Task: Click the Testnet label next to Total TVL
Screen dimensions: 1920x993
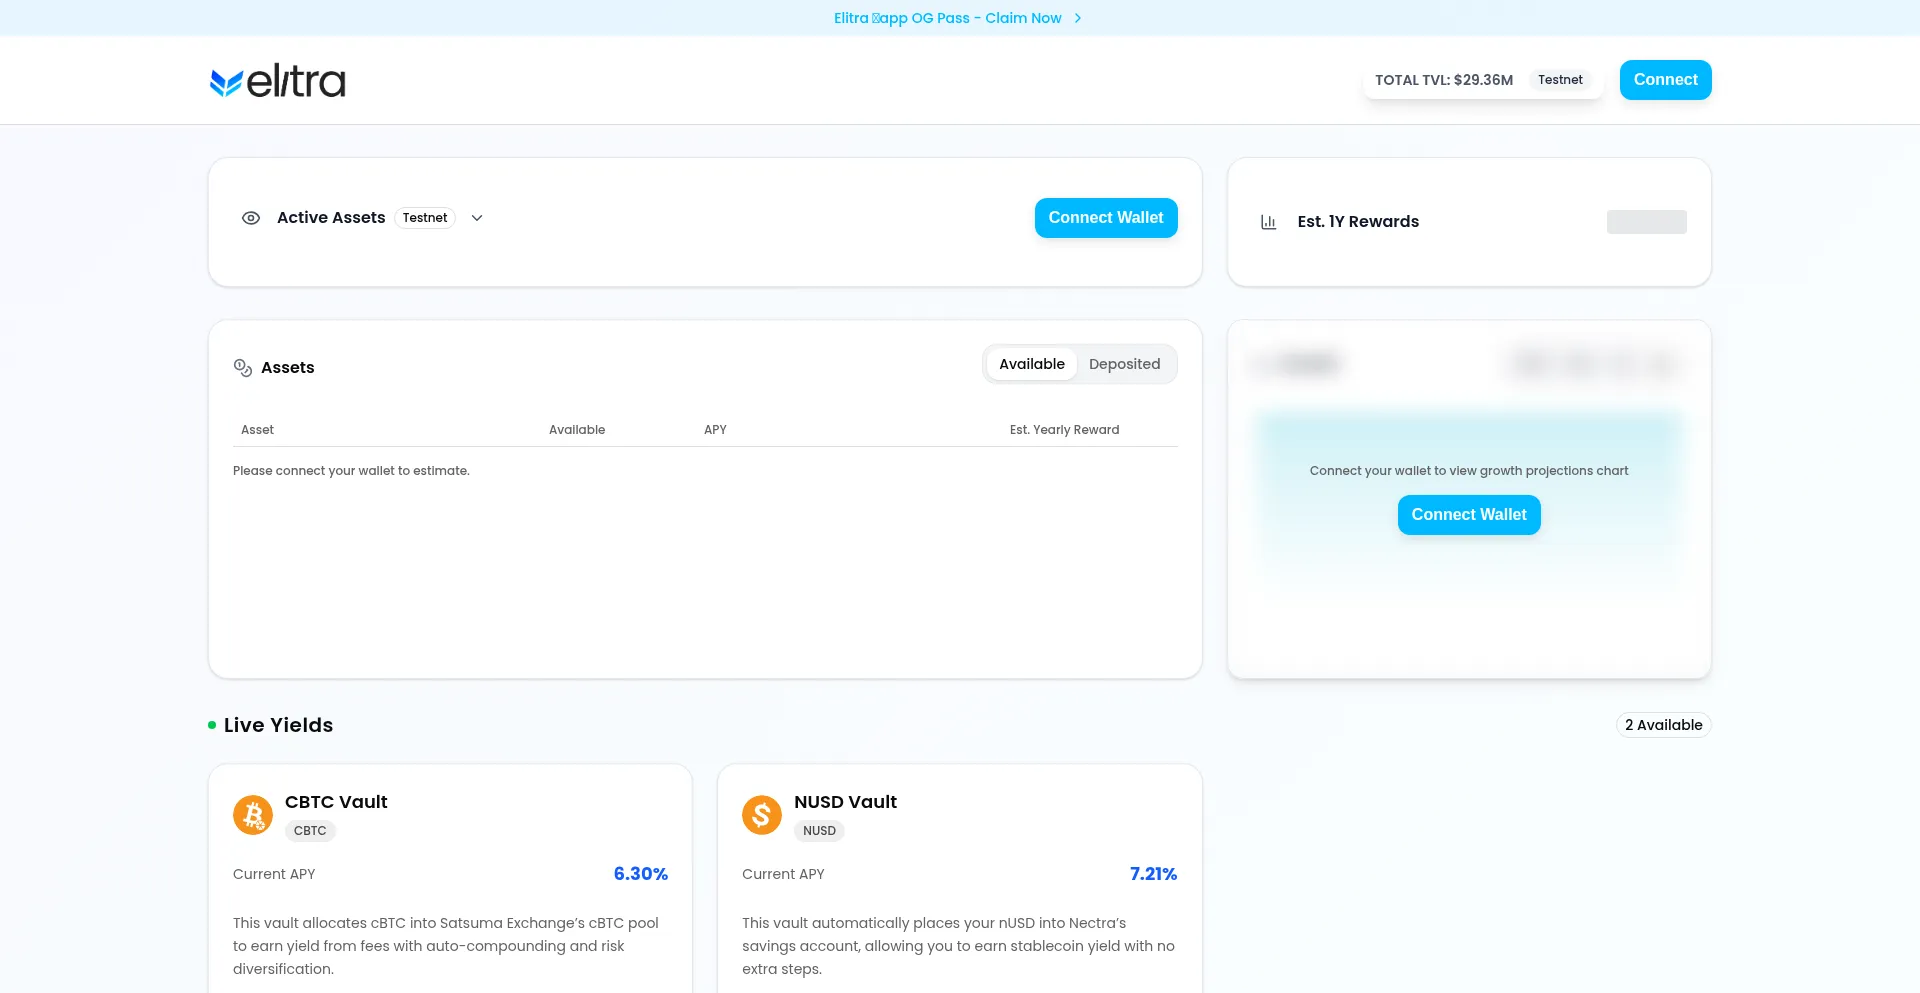Action: tap(1560, 80)
